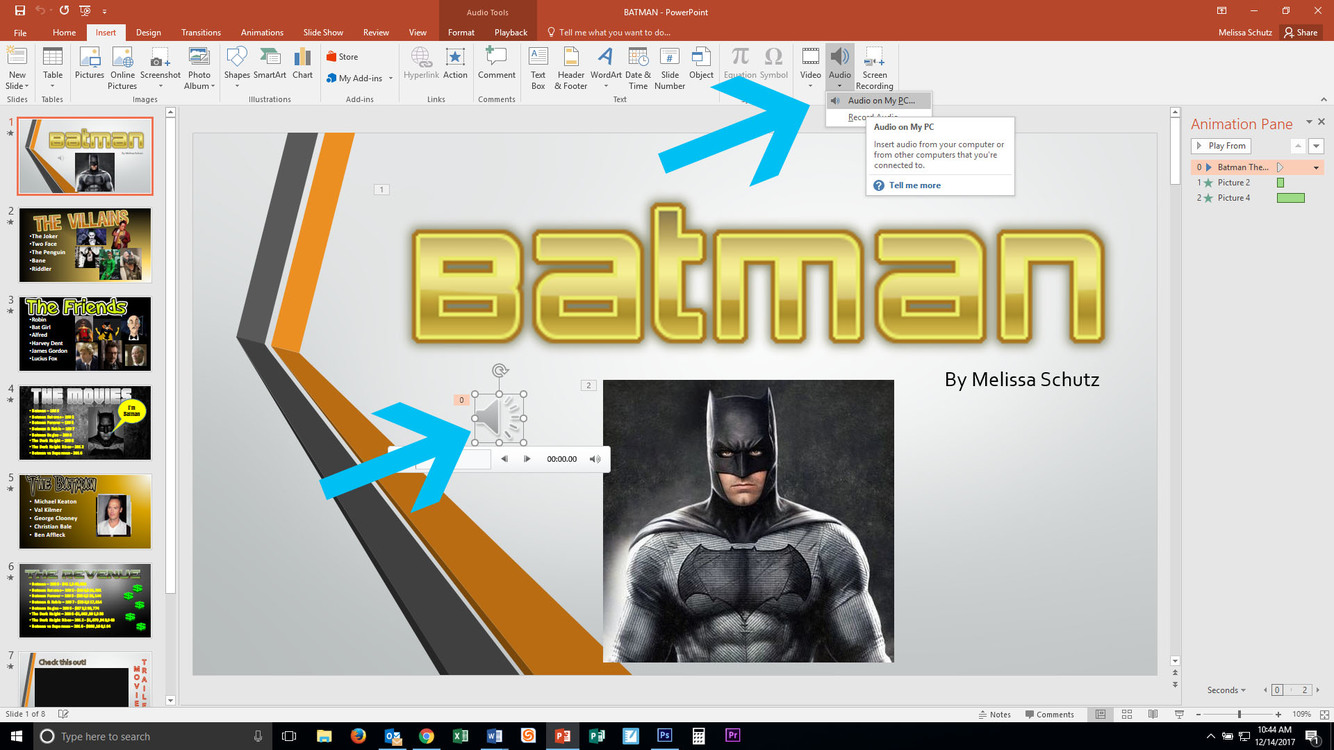Select the audio speaker icon on slide
This screenshot has height=750, width=1334.
click(x=497, y=417)
